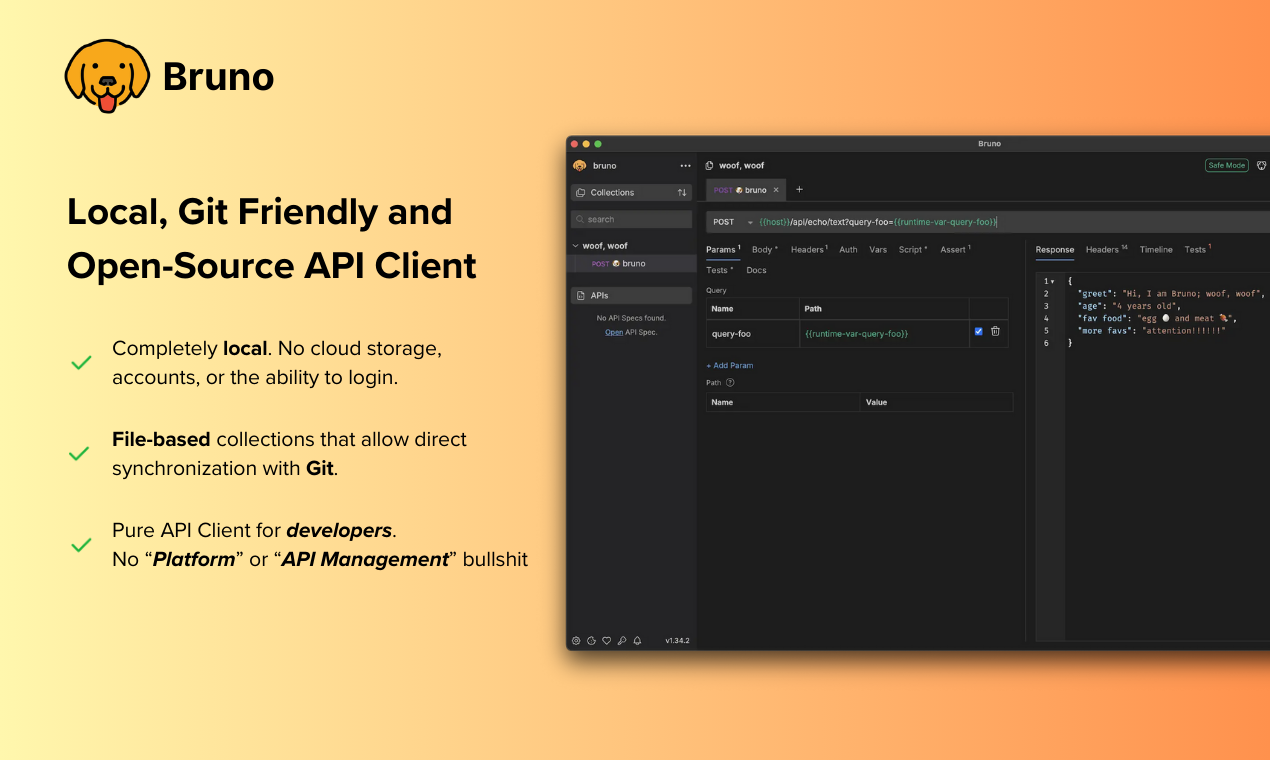Fold the JSON response at line 1
Image resolution: width=1270 pixels, height=760 pixels.
pyautogui.click(x=1052, y=282)
